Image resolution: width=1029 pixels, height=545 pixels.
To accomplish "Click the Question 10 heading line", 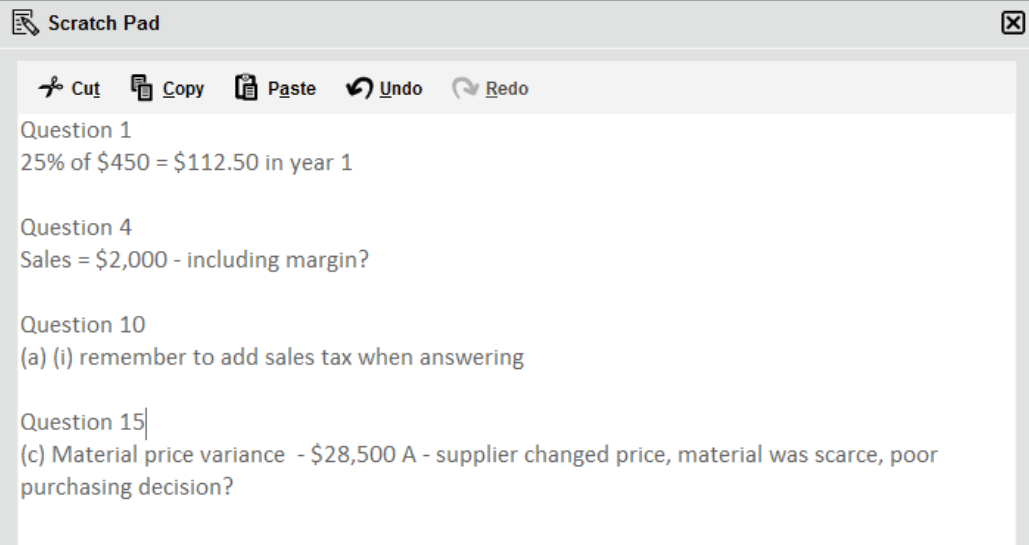I will (x=83, y=324).
